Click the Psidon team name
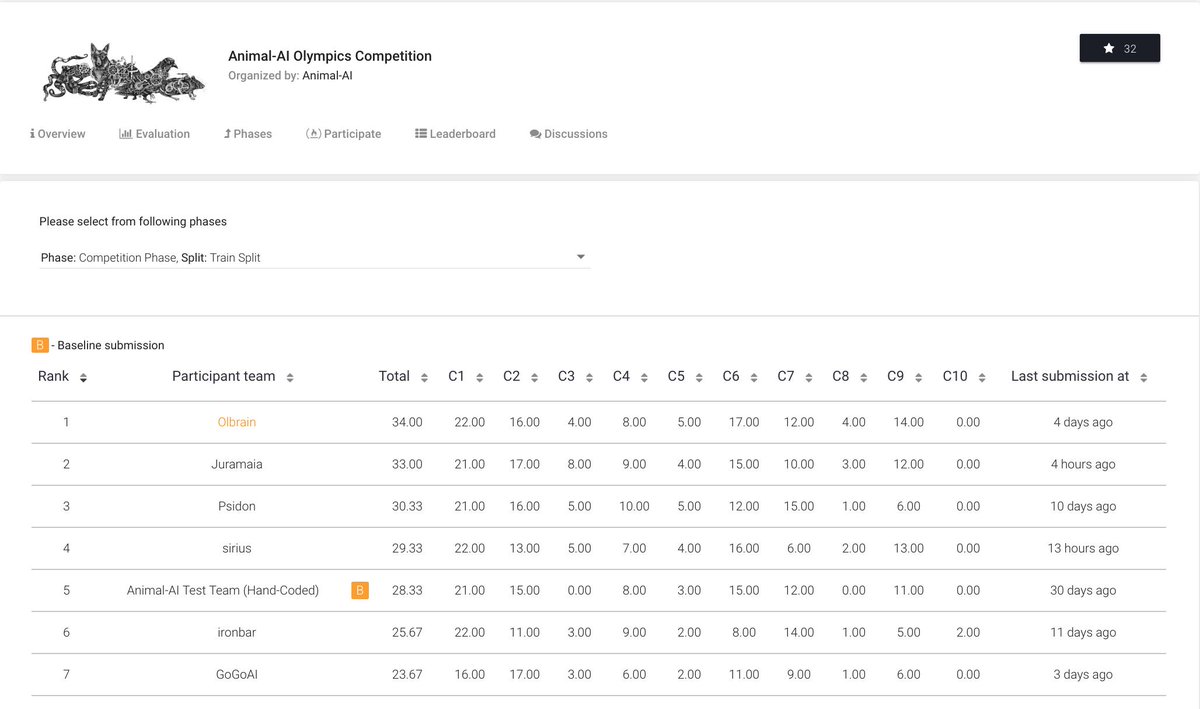Viewport: 1200px width, 709px height. click(x=237, y=507)
